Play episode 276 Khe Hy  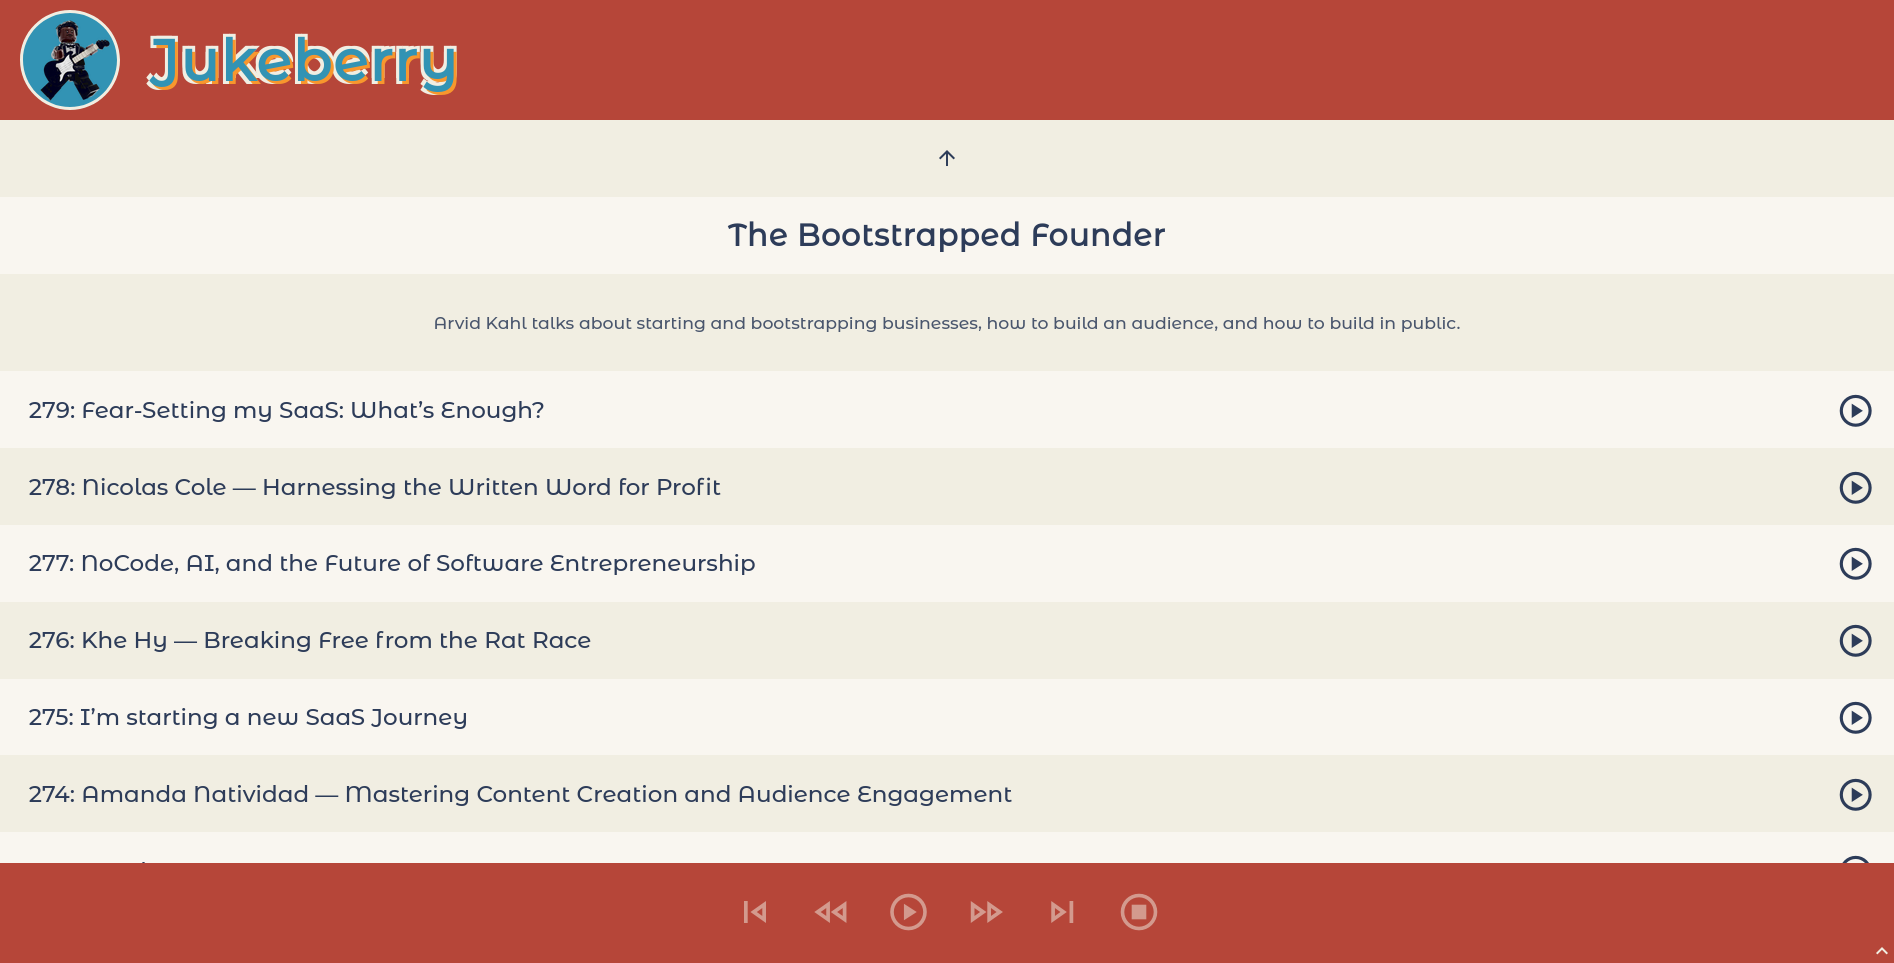click(1855, 640)
